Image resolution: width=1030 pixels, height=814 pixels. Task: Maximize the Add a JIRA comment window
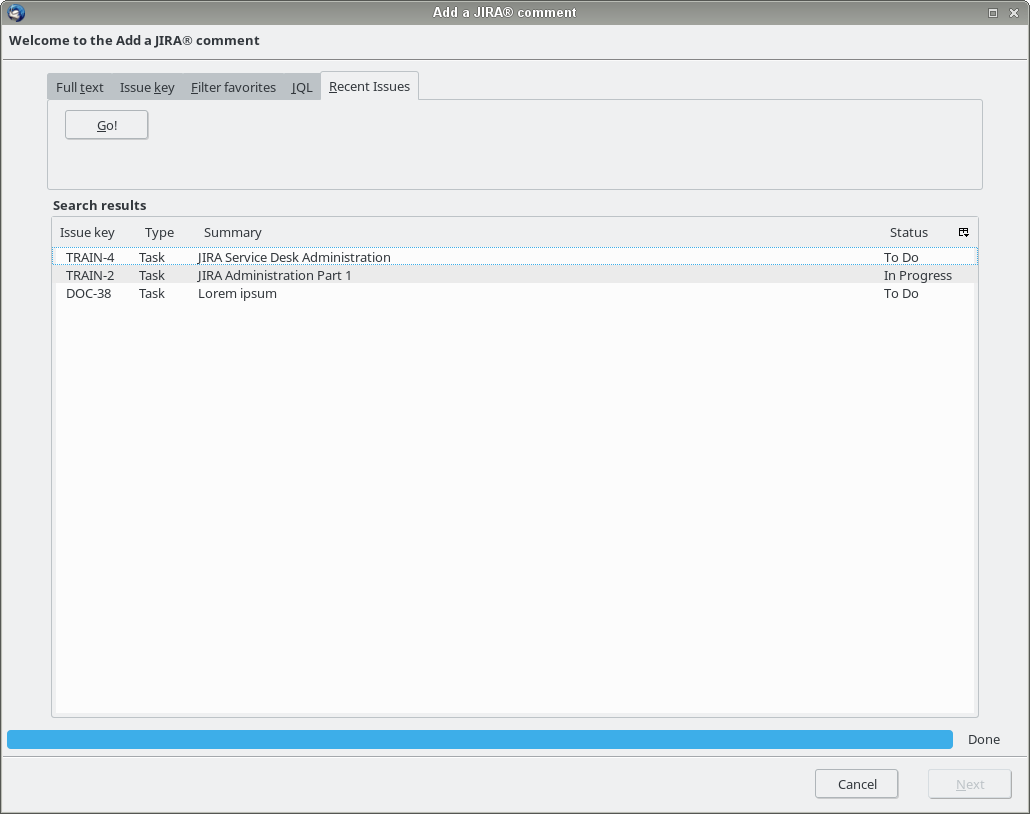click(x=993, y=13)
